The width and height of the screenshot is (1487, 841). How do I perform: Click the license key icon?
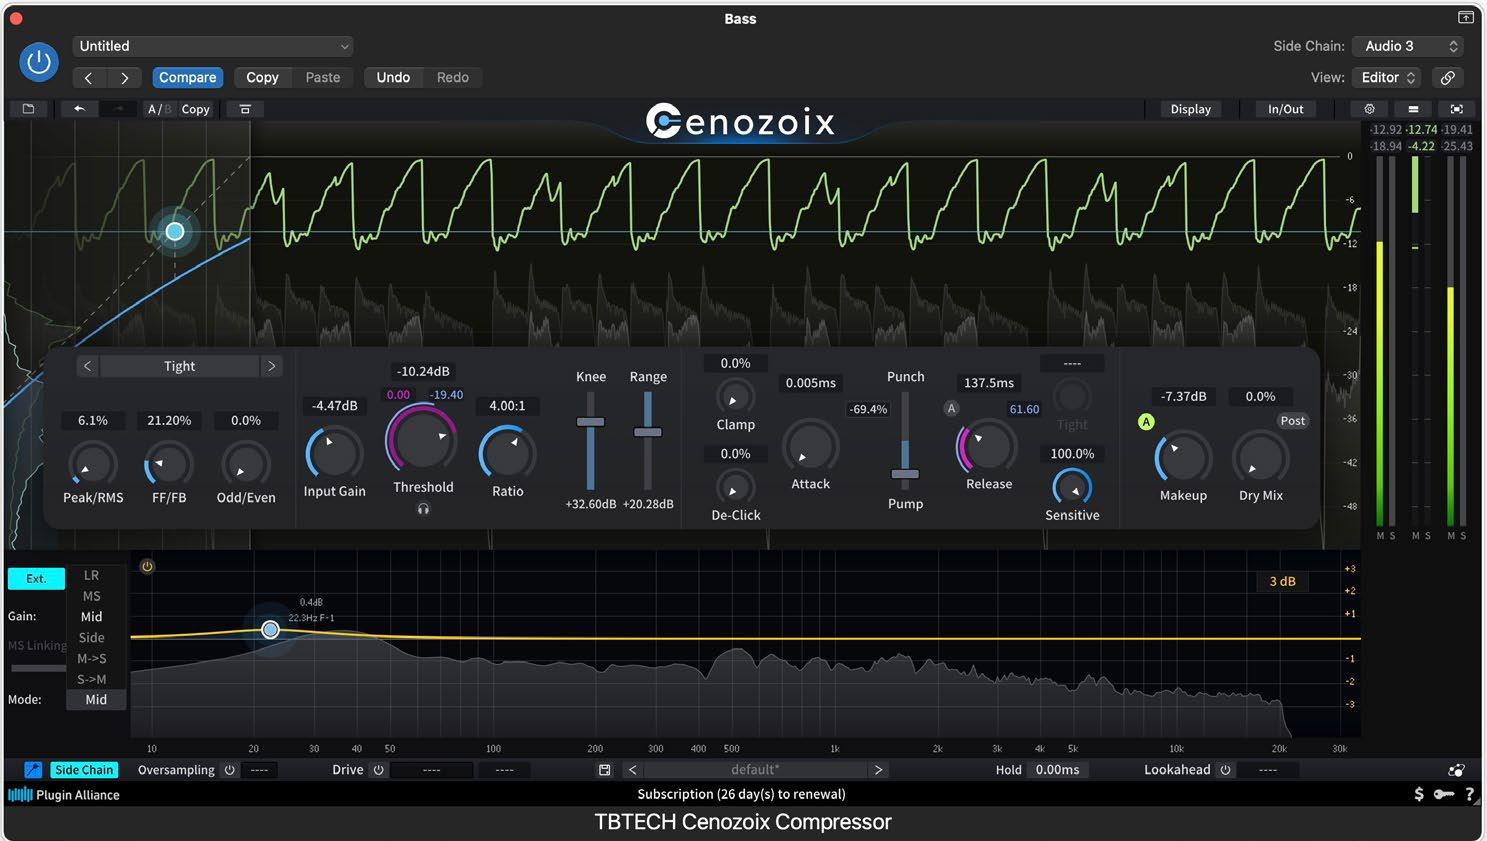click(x=1443, y=794)
